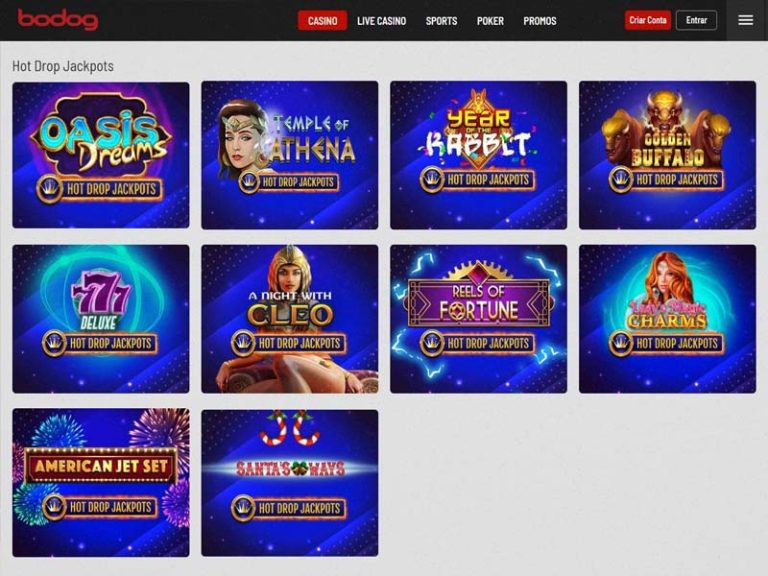Play 777 Deluxe slot game
Viewport: 768px width, 576px height.
[101, 319]
